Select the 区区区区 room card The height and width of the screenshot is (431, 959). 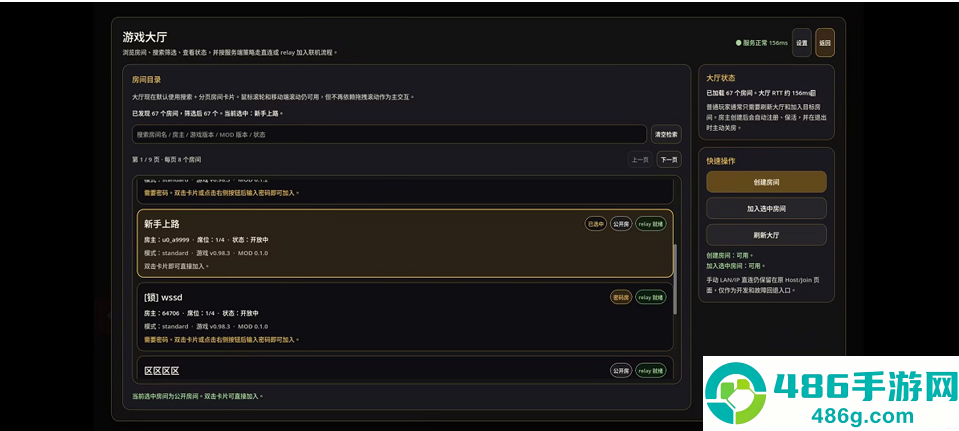[x=405, y=369]
